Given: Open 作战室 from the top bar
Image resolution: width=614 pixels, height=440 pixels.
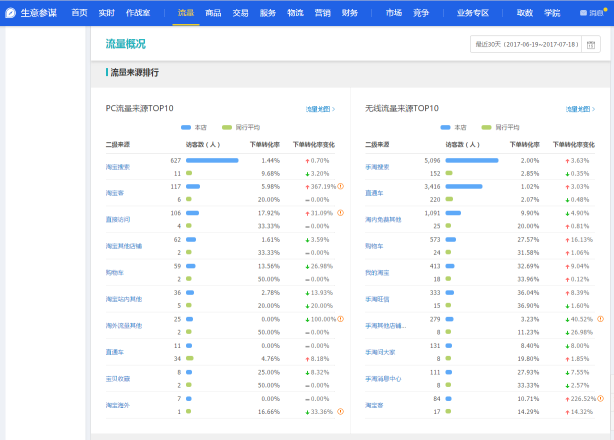Looking at the screenshot, I should coord(138,13).
